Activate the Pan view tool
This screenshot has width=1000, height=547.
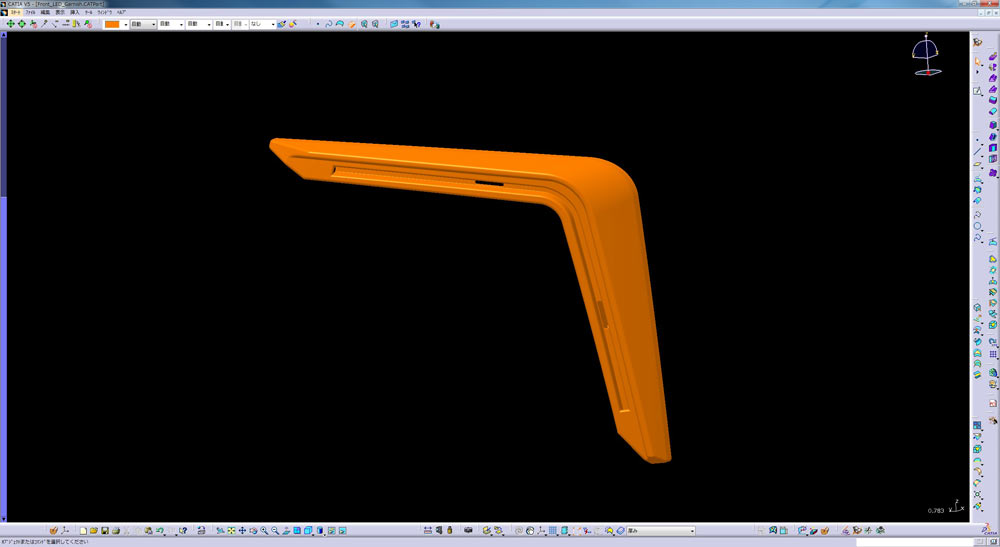tap(242, 530)
